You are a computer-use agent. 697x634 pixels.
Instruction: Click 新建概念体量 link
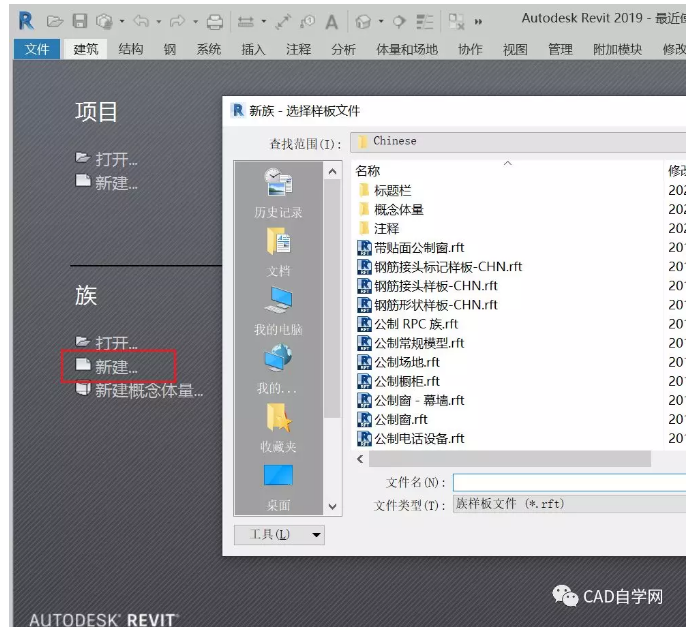pos(139,390)
